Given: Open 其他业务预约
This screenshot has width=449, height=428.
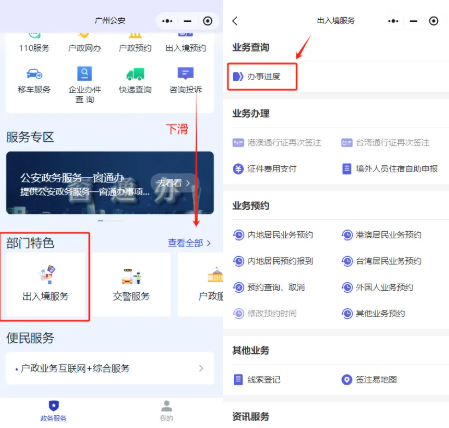Looking at the screenshot, I should tap(373, 313).
